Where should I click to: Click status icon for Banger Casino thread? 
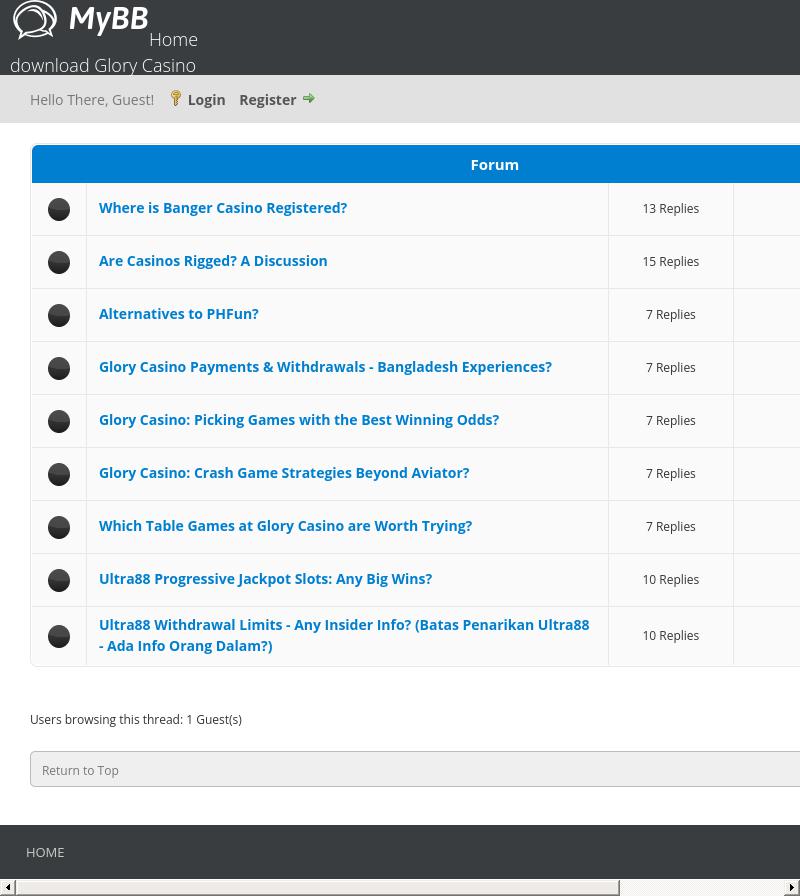coord(59,209)
